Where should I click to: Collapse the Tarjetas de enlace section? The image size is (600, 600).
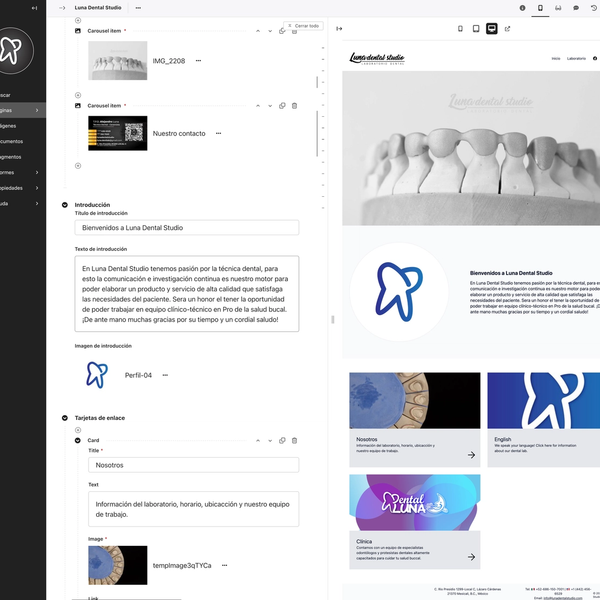pyautogui.click(x=65, y=418)
